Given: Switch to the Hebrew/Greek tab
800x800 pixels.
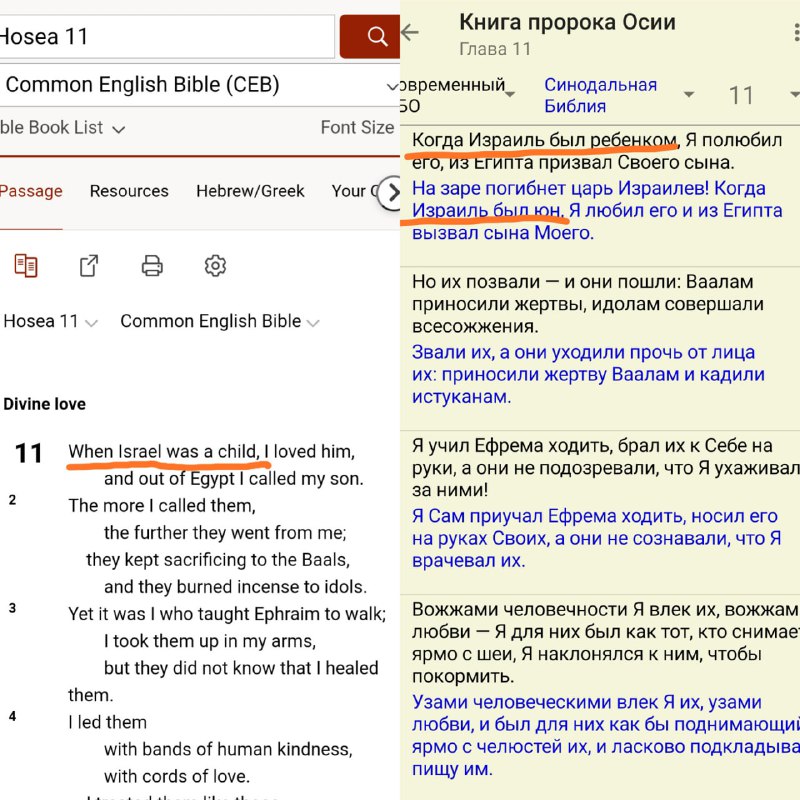Looking at the screenshot, I should pyautogui.click(x=250, y=191).
